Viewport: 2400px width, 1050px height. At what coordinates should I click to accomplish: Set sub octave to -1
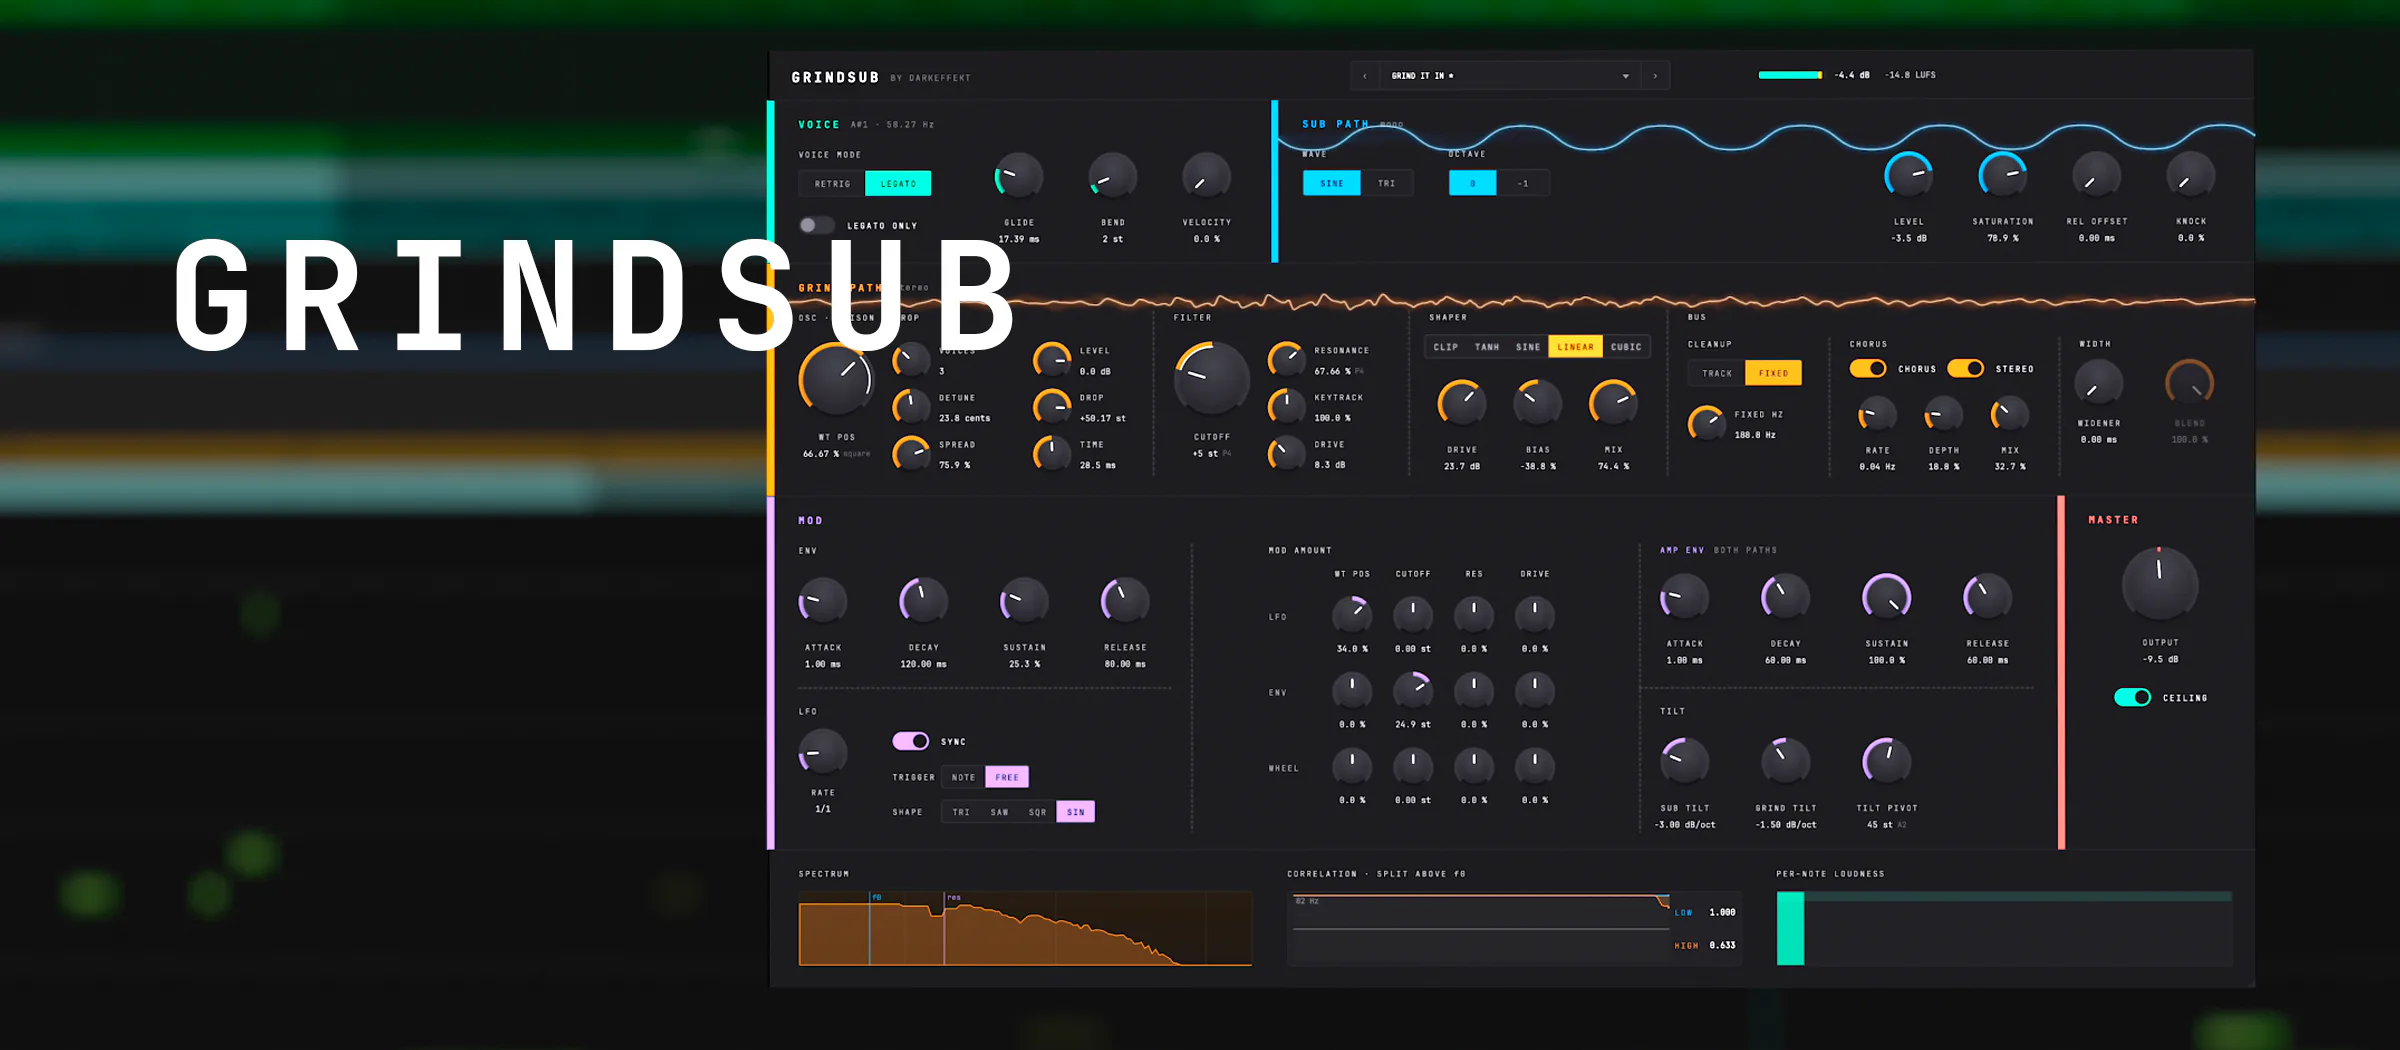coord(1523,183)
